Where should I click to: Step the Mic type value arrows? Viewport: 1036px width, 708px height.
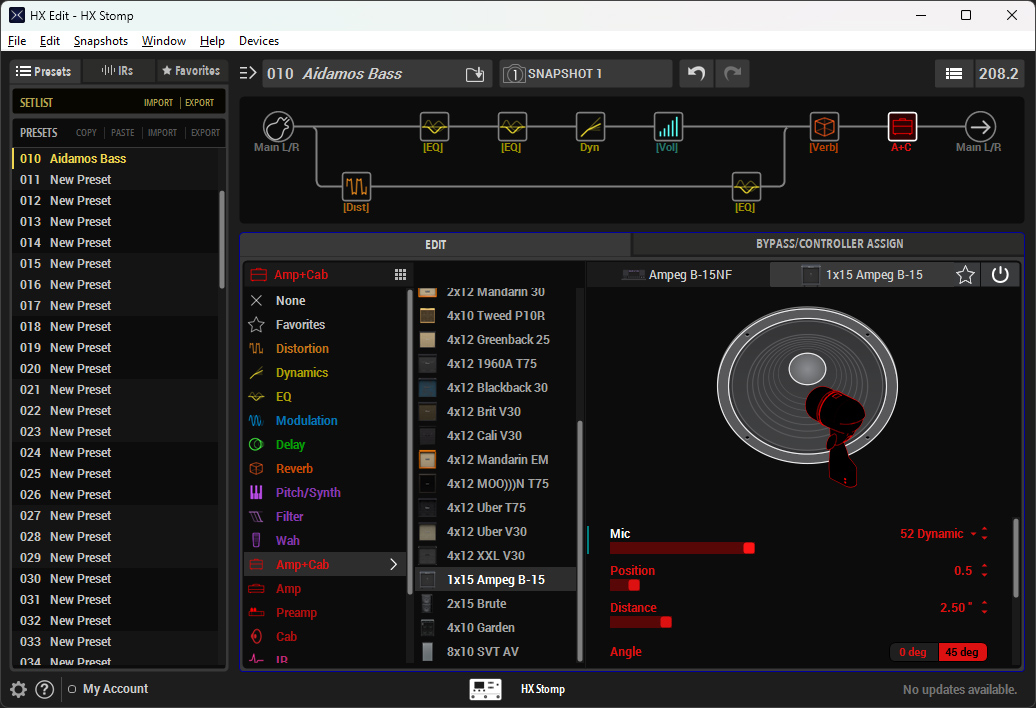(x=984, y=534)
